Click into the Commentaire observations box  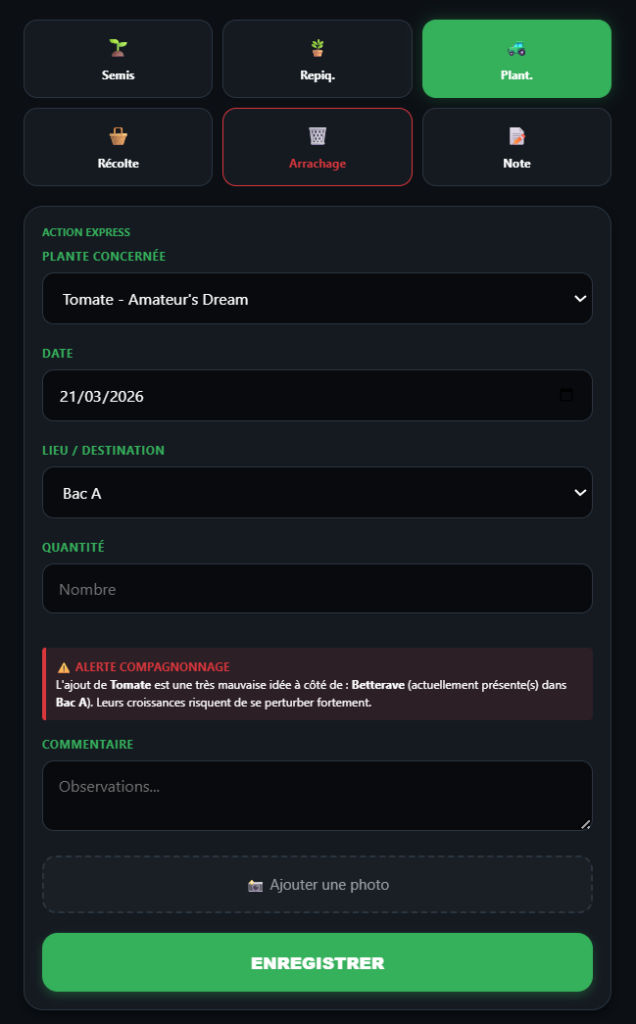point(317,795)
